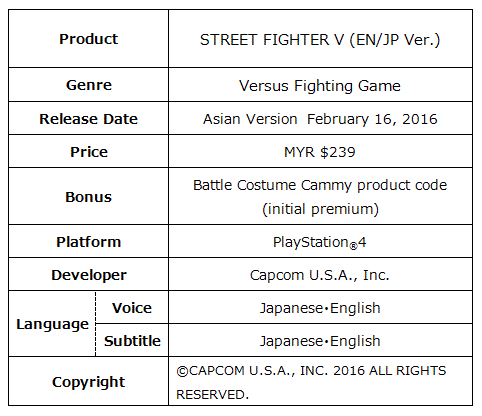The height and width of the screenshot is (416, 482).
Task: Click the Platform label cell
Action: (89, 241)
